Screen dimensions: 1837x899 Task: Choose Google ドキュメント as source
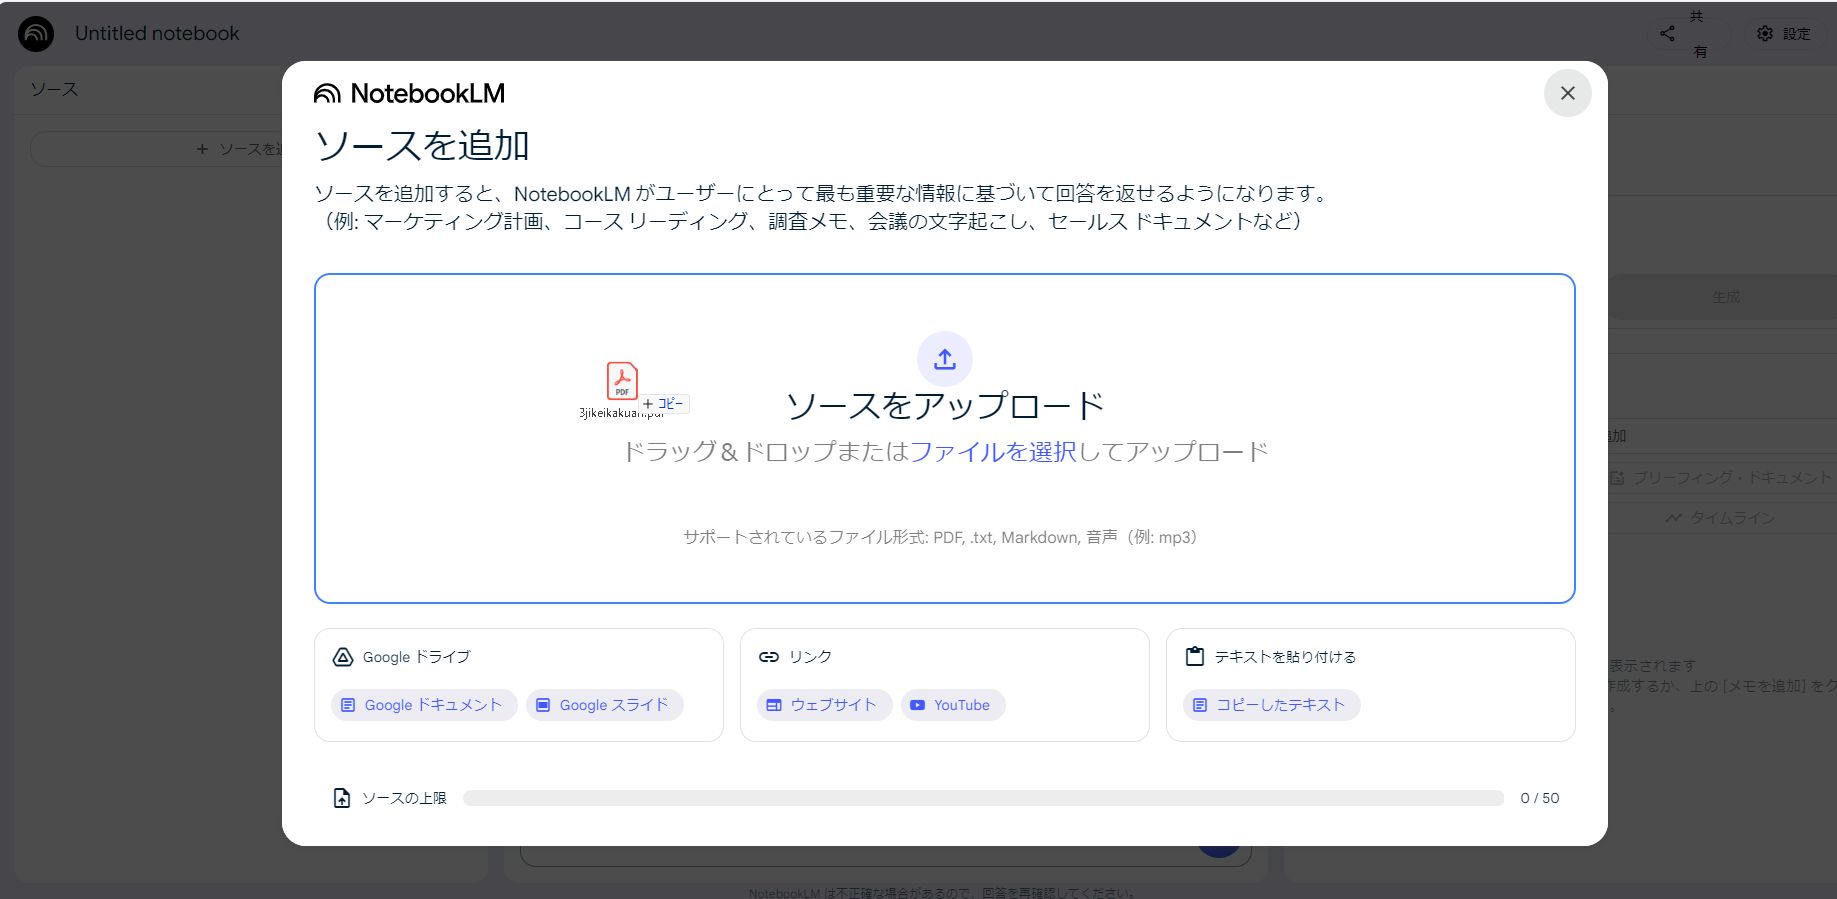click(x=424, y=705)
